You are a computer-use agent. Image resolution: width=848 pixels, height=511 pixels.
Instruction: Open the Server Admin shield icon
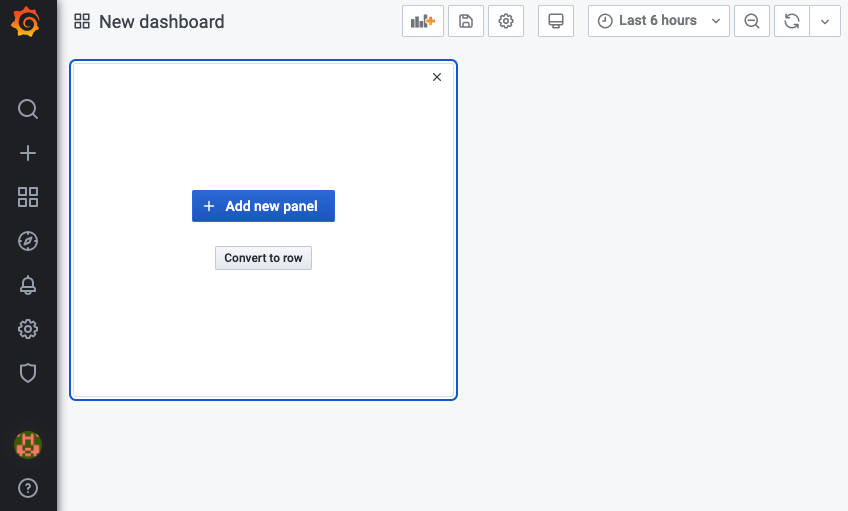pos(28,373)
